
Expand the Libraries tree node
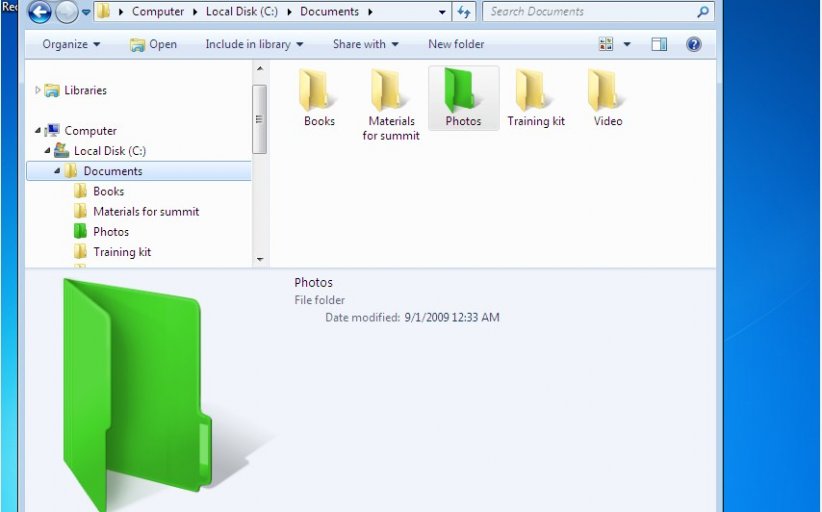[38, 90]
